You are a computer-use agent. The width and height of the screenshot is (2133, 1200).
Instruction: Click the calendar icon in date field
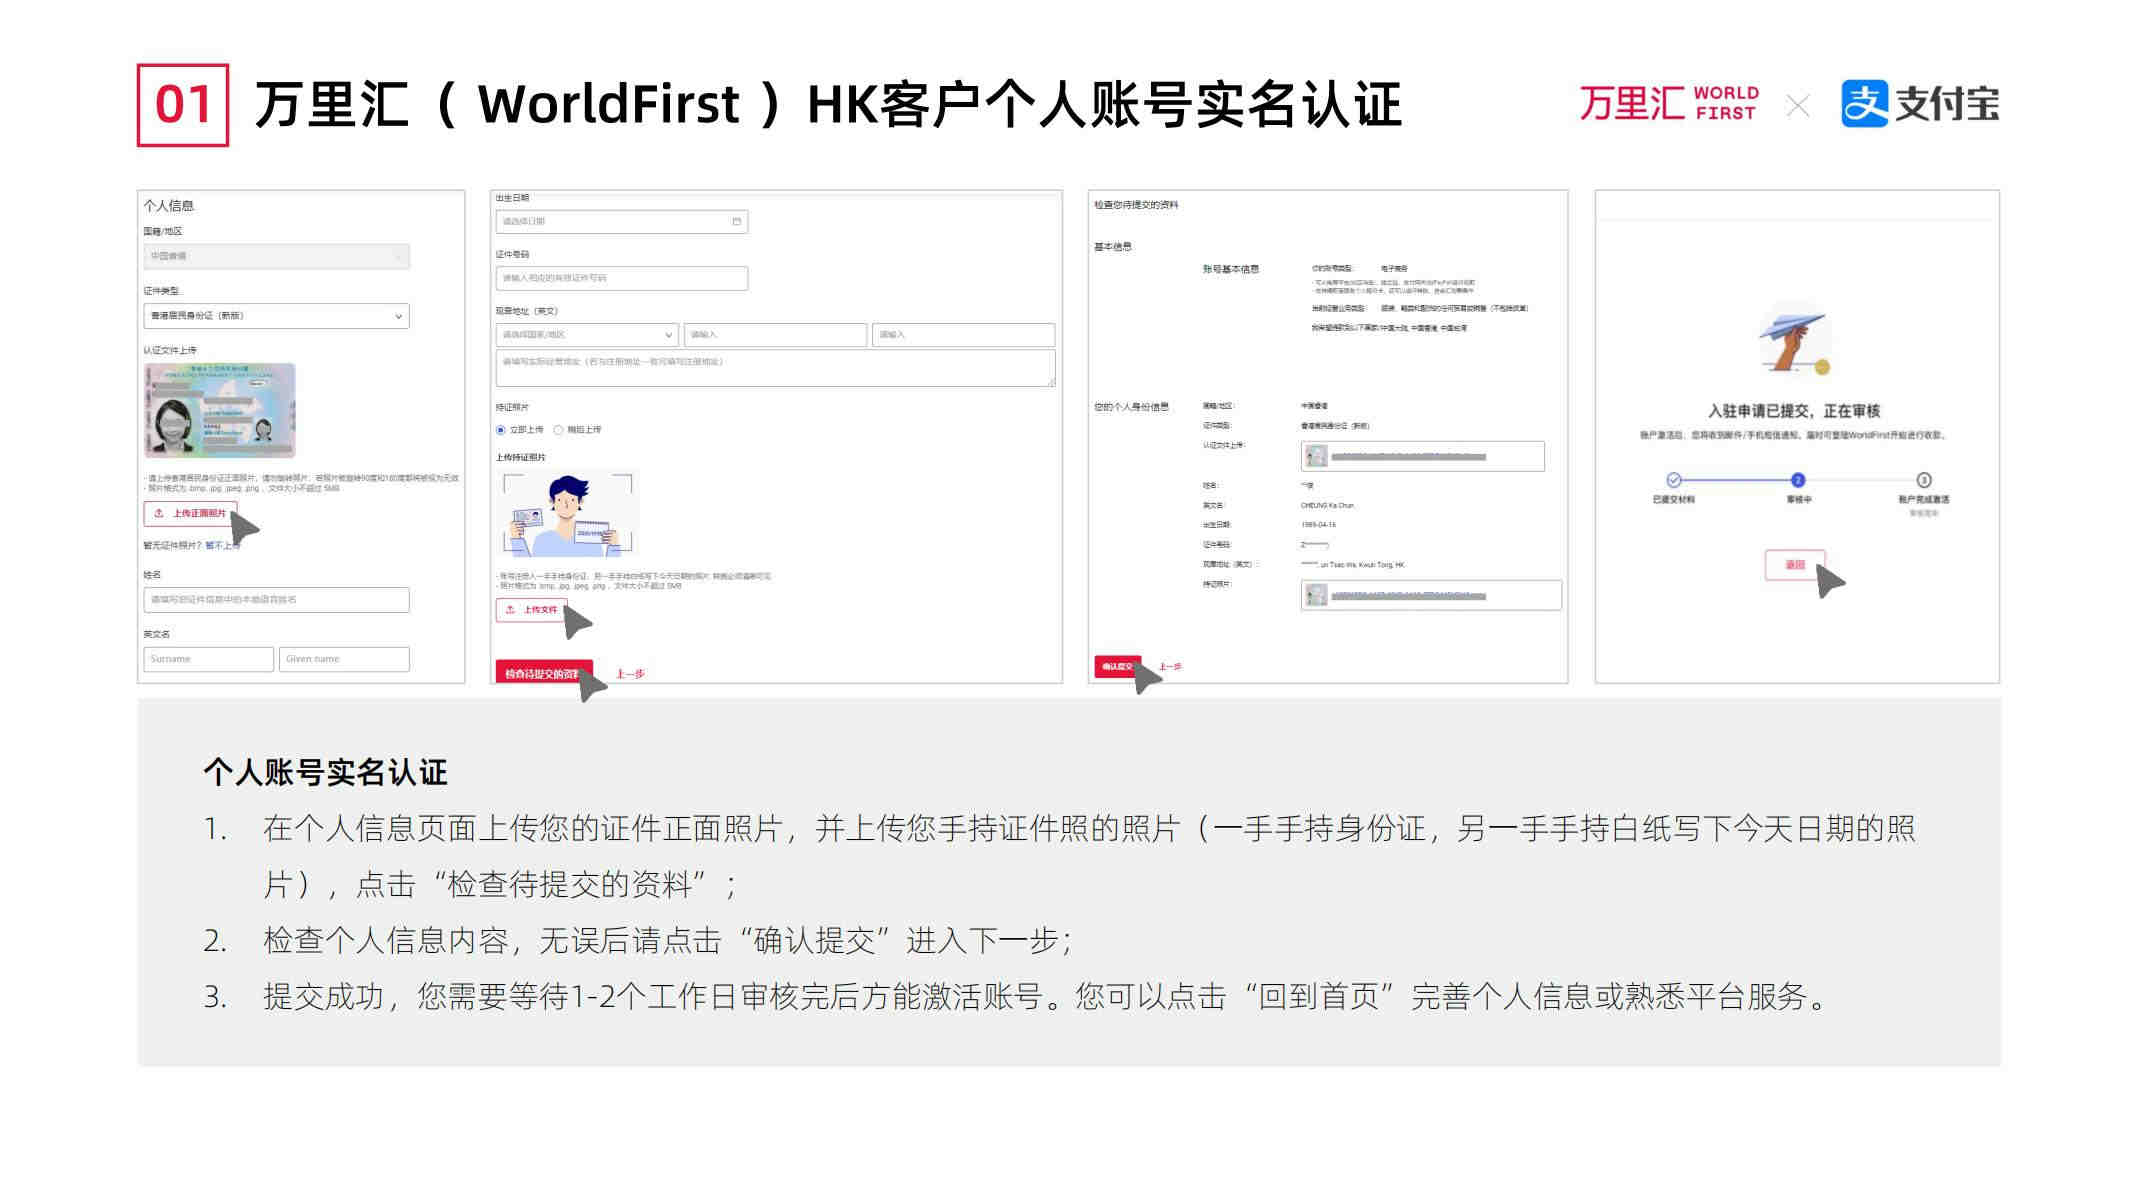click(x=737, y=221)
